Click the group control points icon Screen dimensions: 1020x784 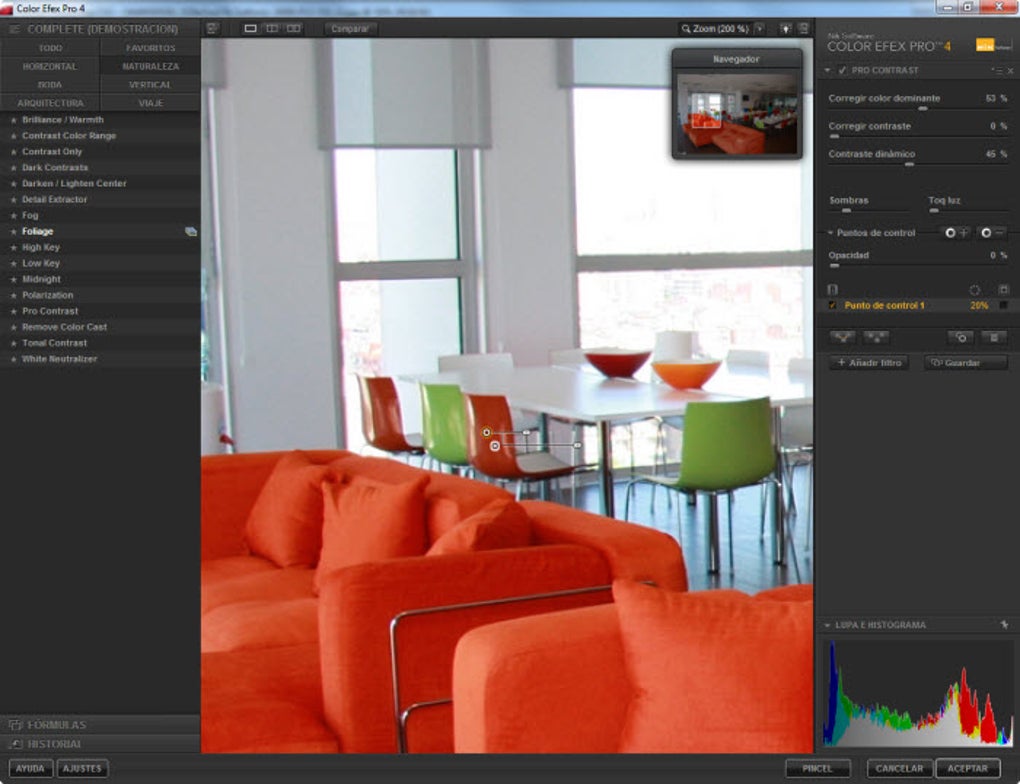coord(843,337)
